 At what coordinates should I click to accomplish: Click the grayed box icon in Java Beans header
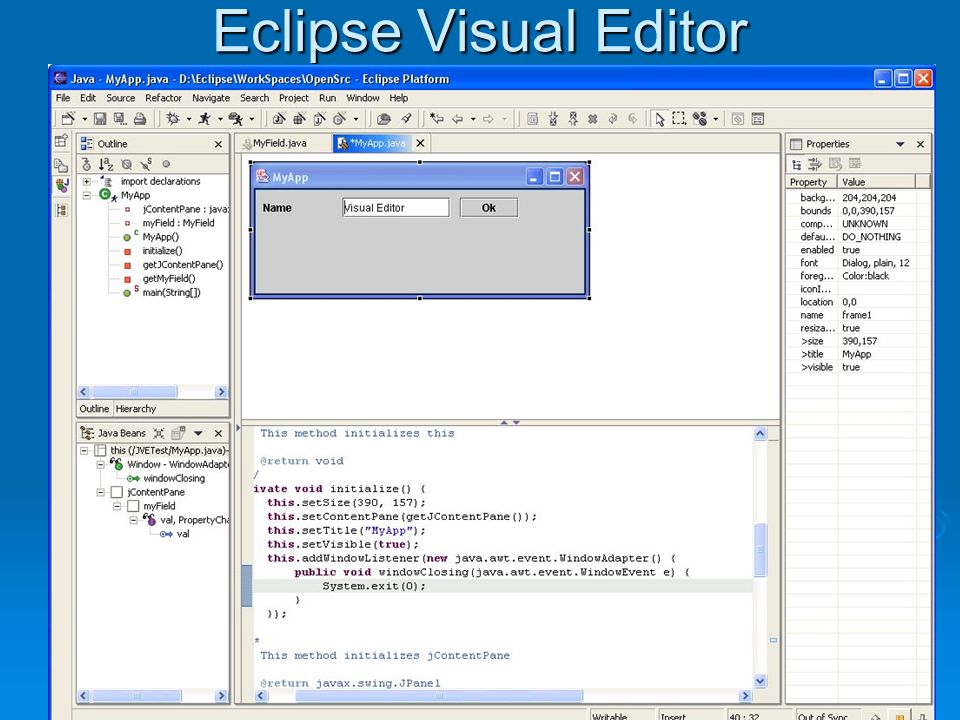point(178,433)
